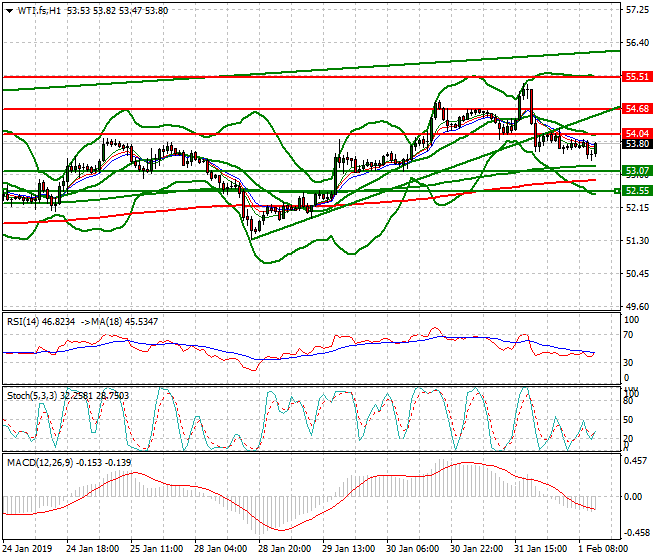Click the 30 Jan 22:00 time label
660x560 pixels.
click(x=476, y=549)
